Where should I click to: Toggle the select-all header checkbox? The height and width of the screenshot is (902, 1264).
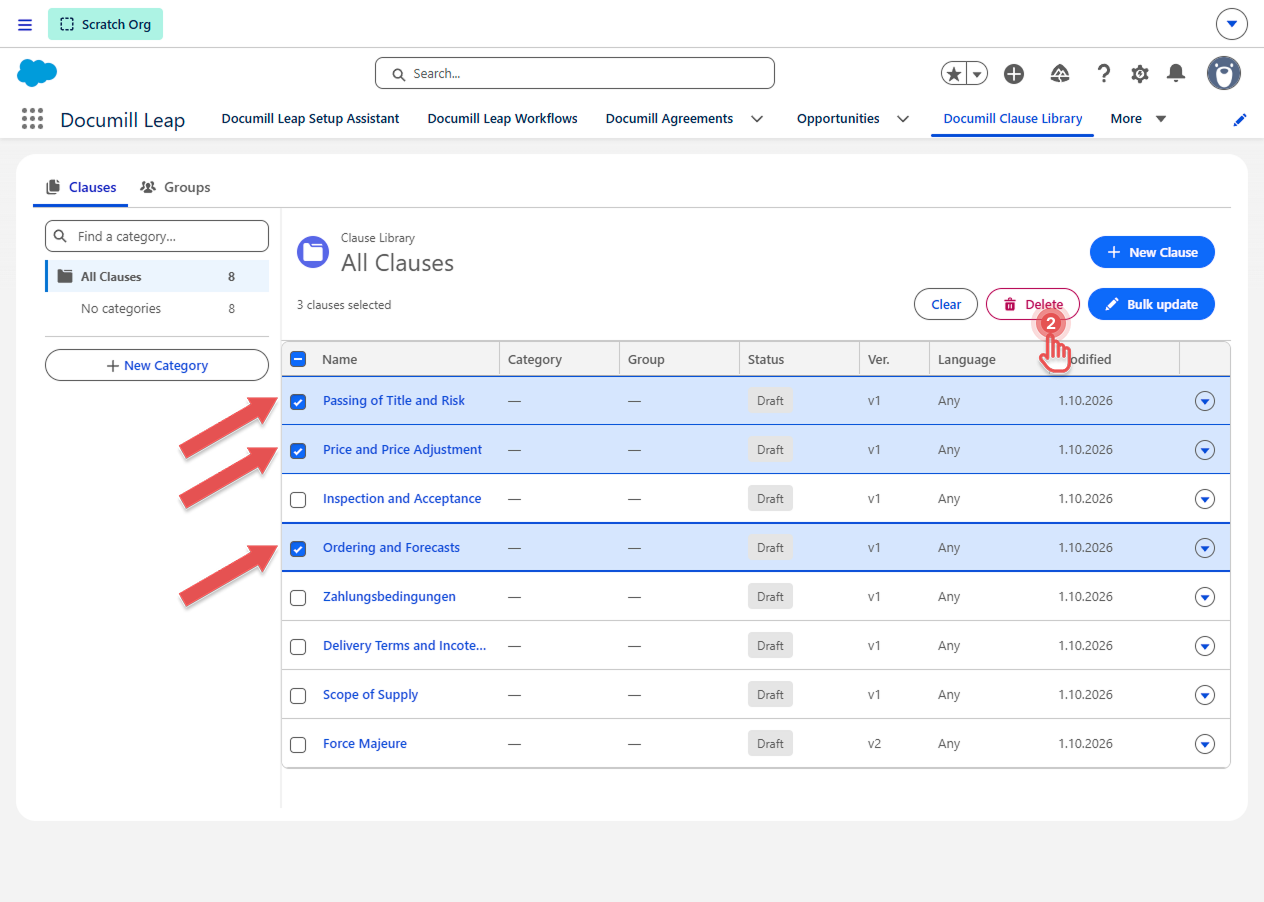pyautogui.click(x=298, y=359)
